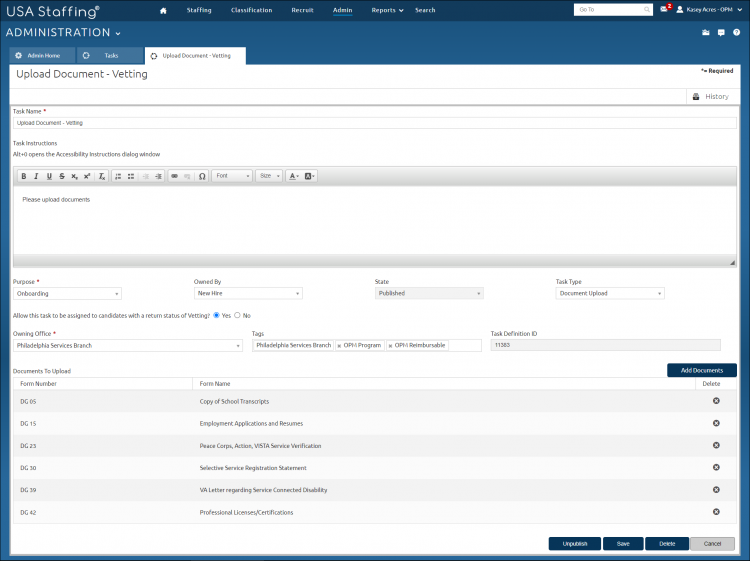The width and height of the screenshot is (750, 561).
Task: Open the help question mark icon
Action: pos(737,33)
